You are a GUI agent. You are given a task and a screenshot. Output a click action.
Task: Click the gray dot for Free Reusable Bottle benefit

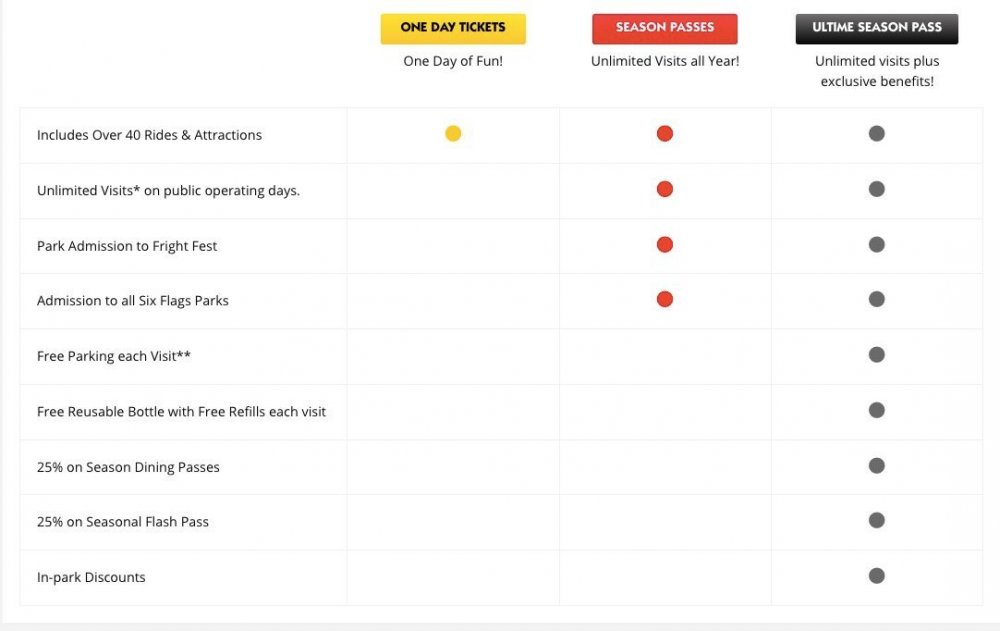876,410
